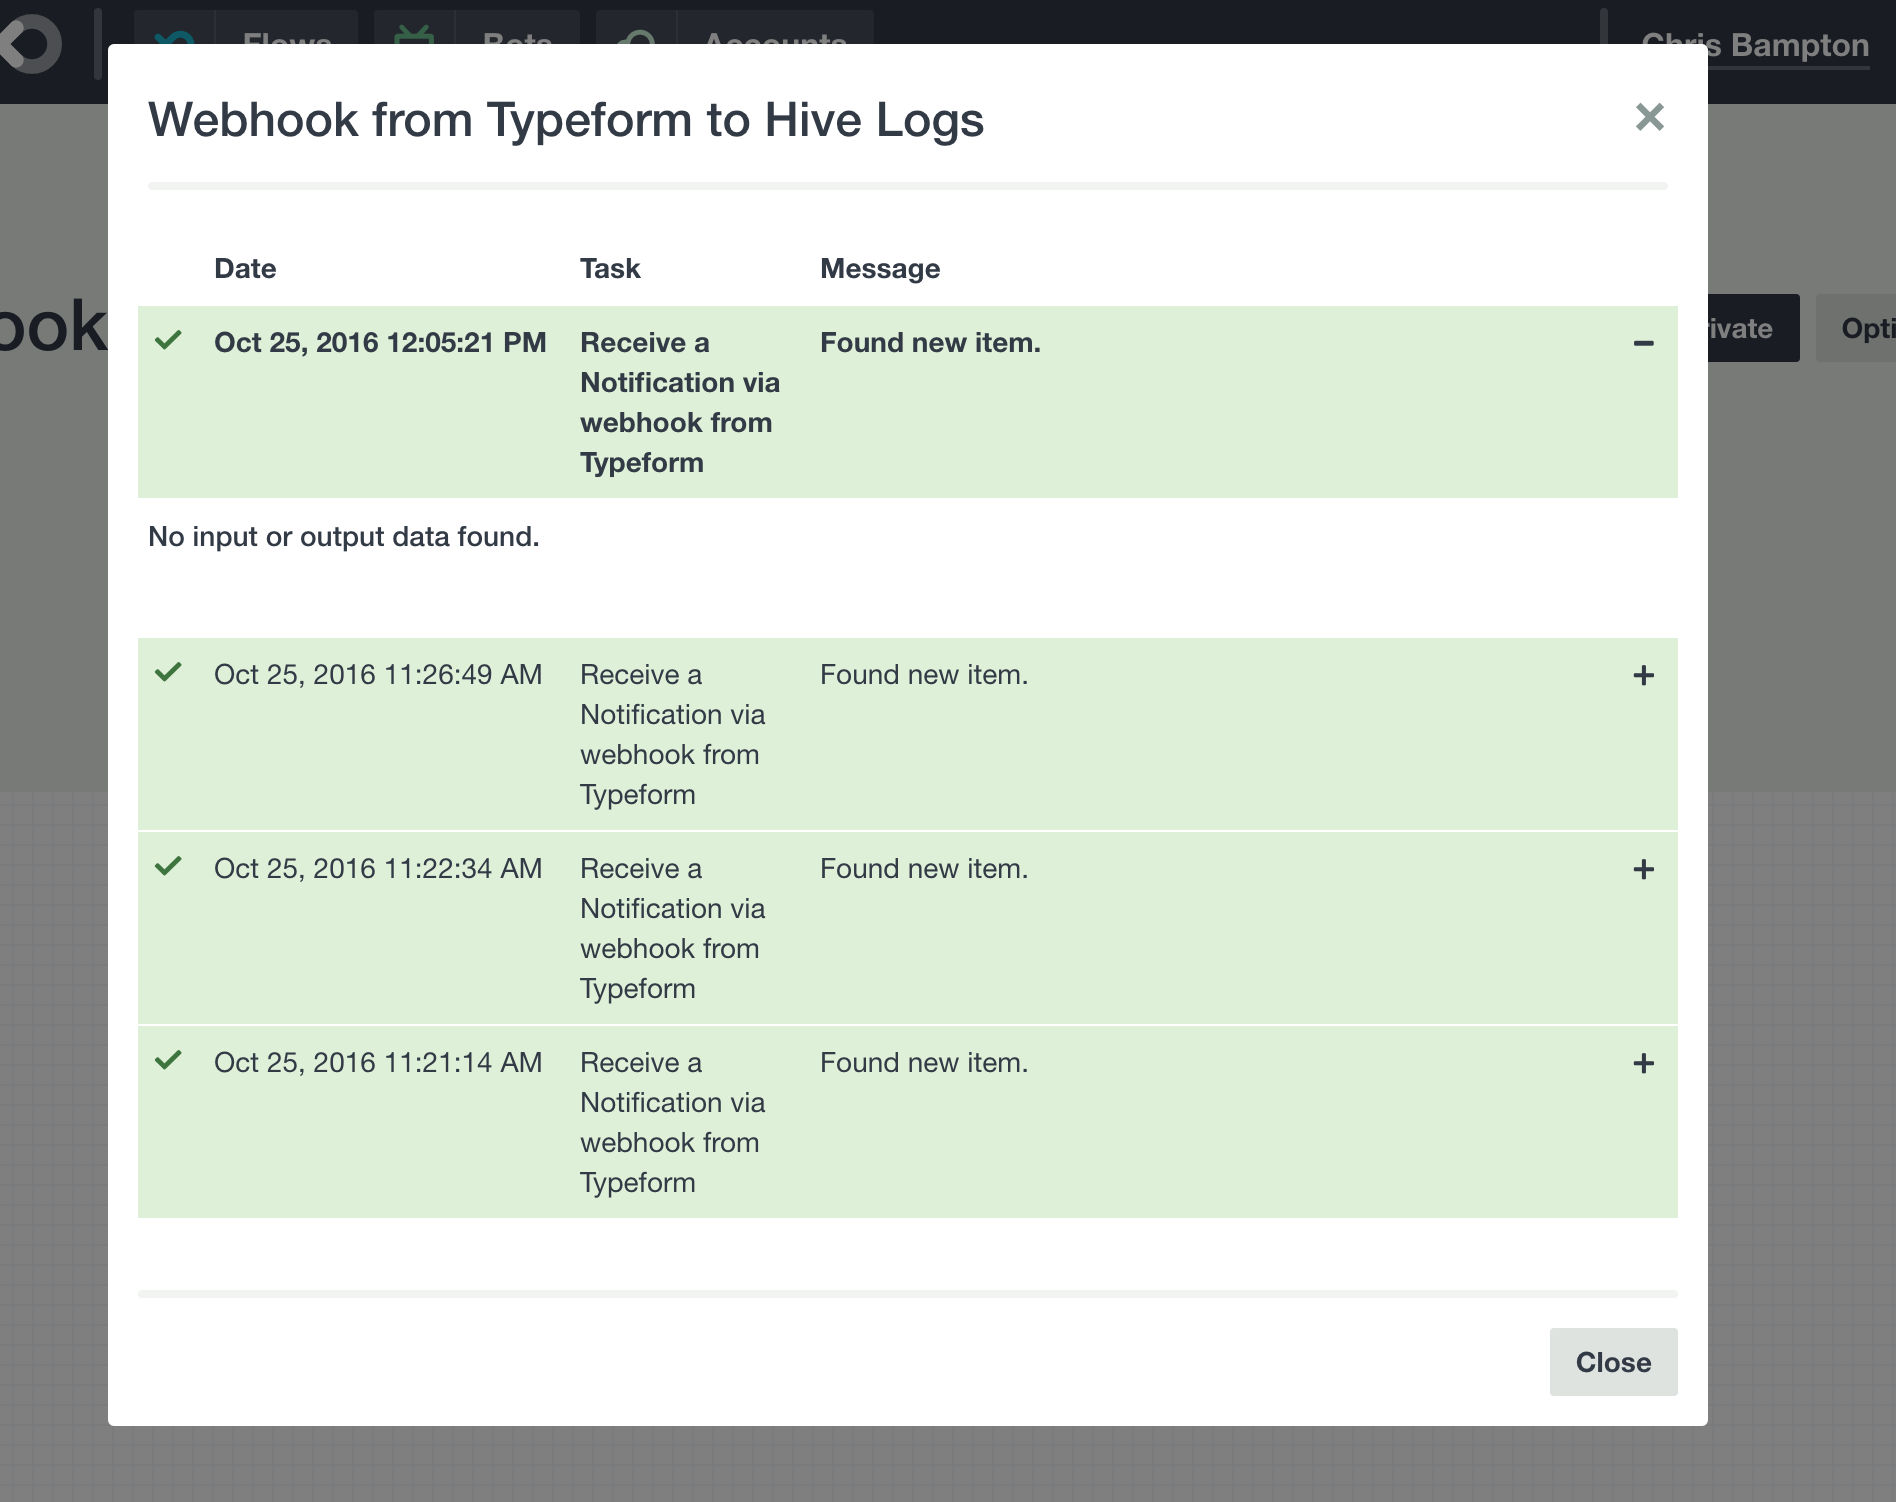
Task: Click 'Found new item.' in 11:26:49 AM row
Action: tap(924, 675)
